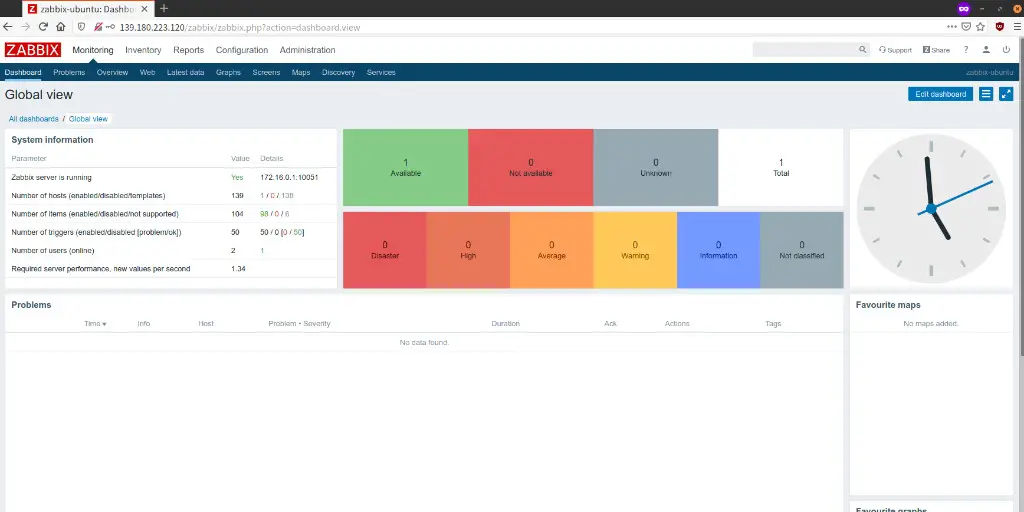Go back with the browser back arrow
Viewport: 1024px width, 512px height.
coord(8,27)
